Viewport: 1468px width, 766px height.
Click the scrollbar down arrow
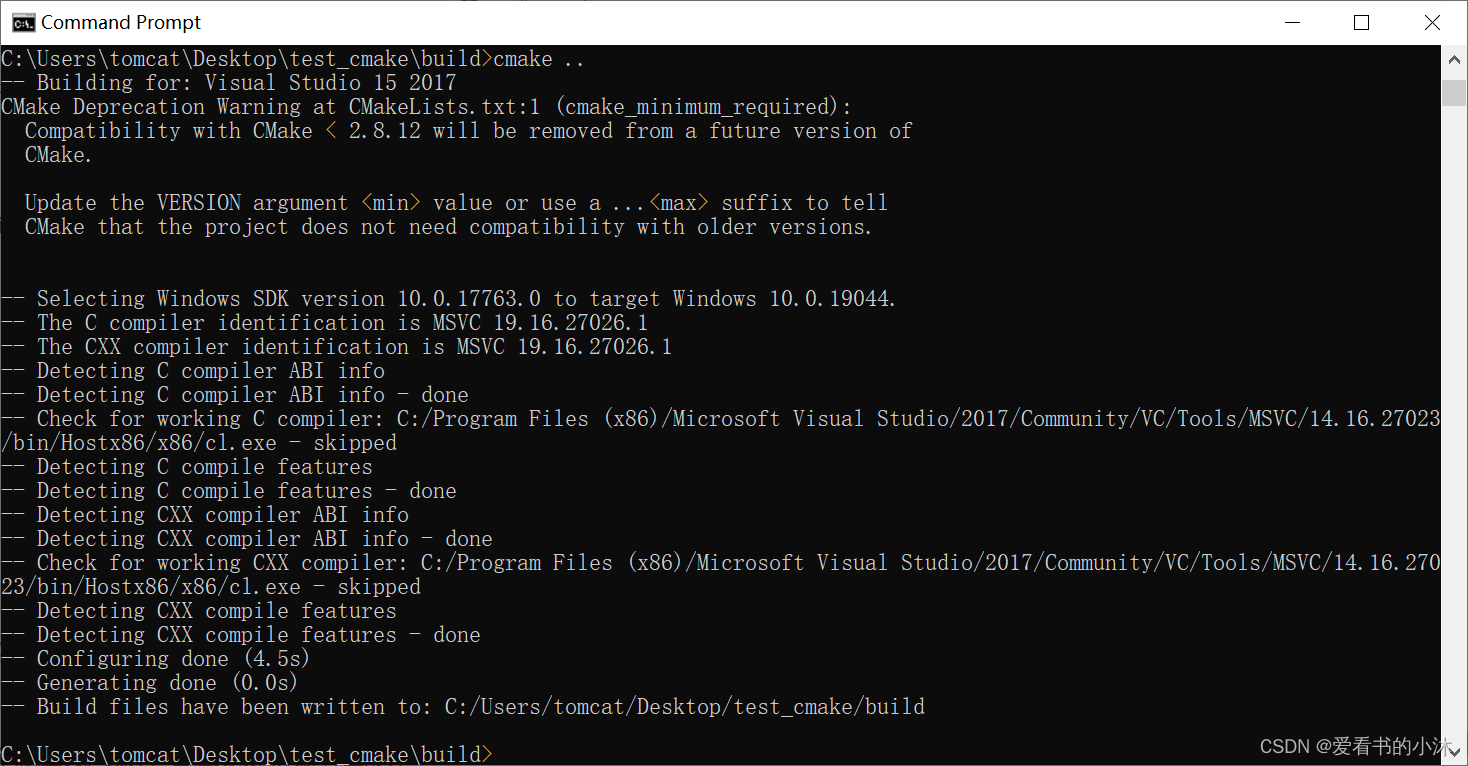click(x=1454, y=750)
